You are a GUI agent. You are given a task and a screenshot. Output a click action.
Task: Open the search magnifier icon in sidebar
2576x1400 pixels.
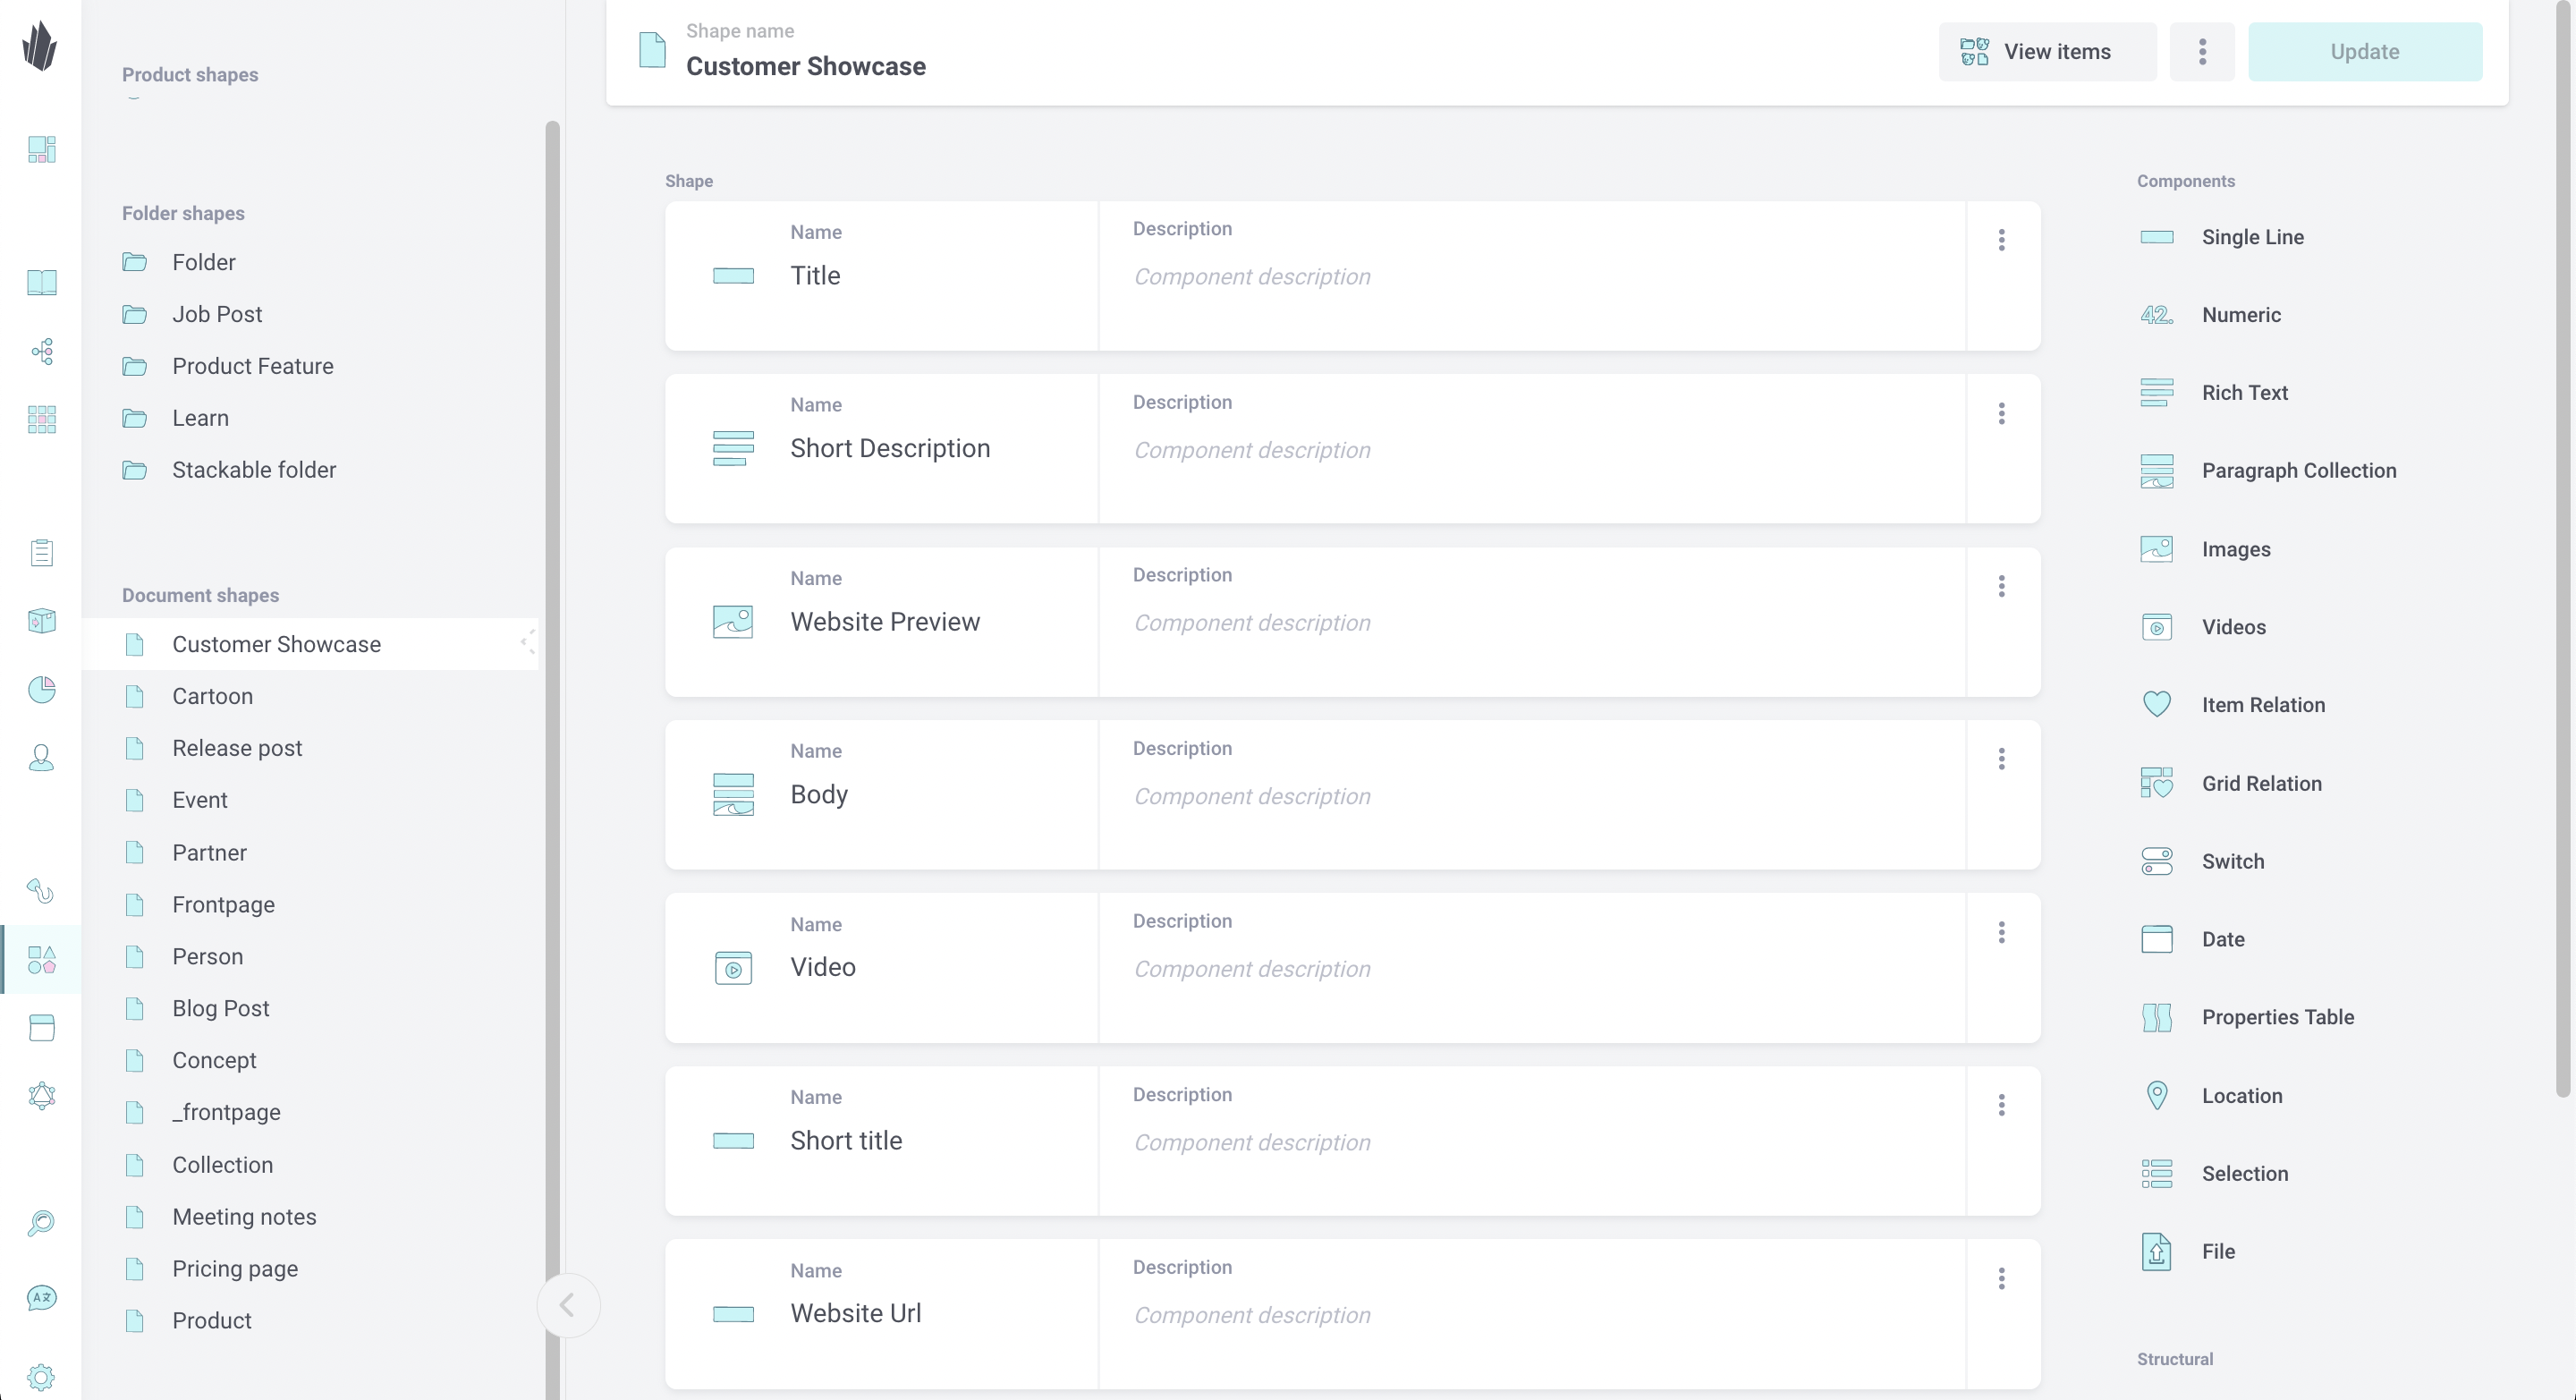(41, 1222)
